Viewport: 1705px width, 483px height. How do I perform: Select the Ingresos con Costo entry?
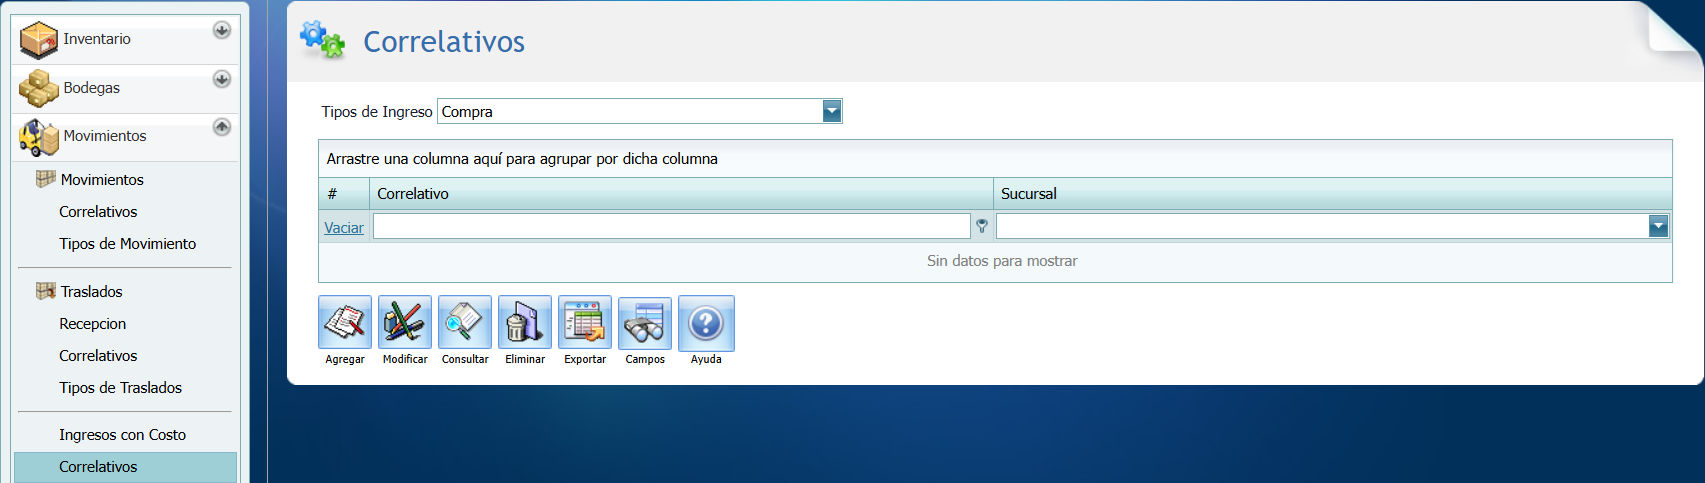tap(122, 435)
